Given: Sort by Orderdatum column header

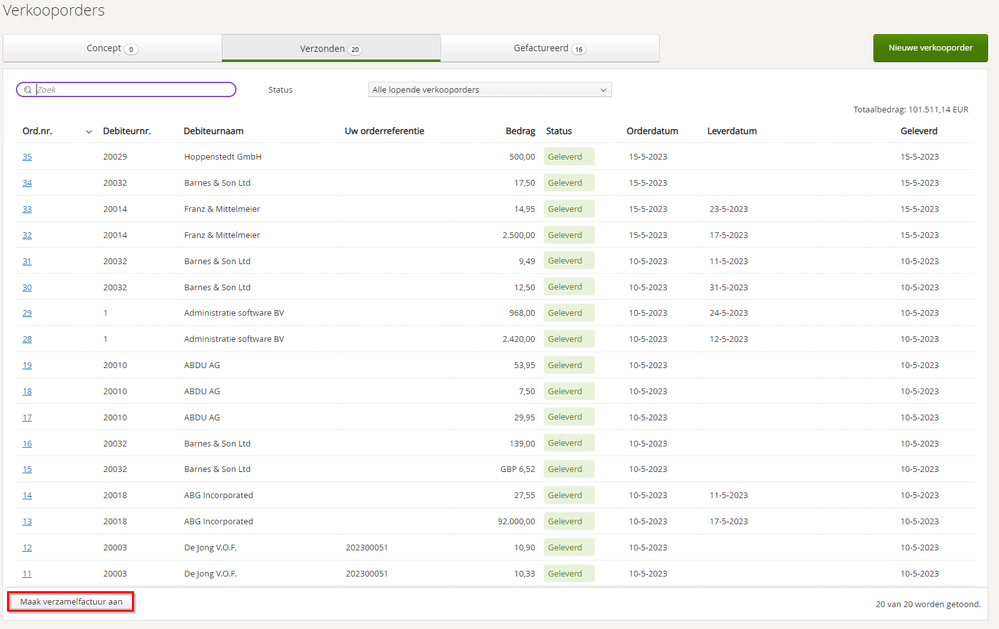Looking at the screenshot, I should point(652,131).
